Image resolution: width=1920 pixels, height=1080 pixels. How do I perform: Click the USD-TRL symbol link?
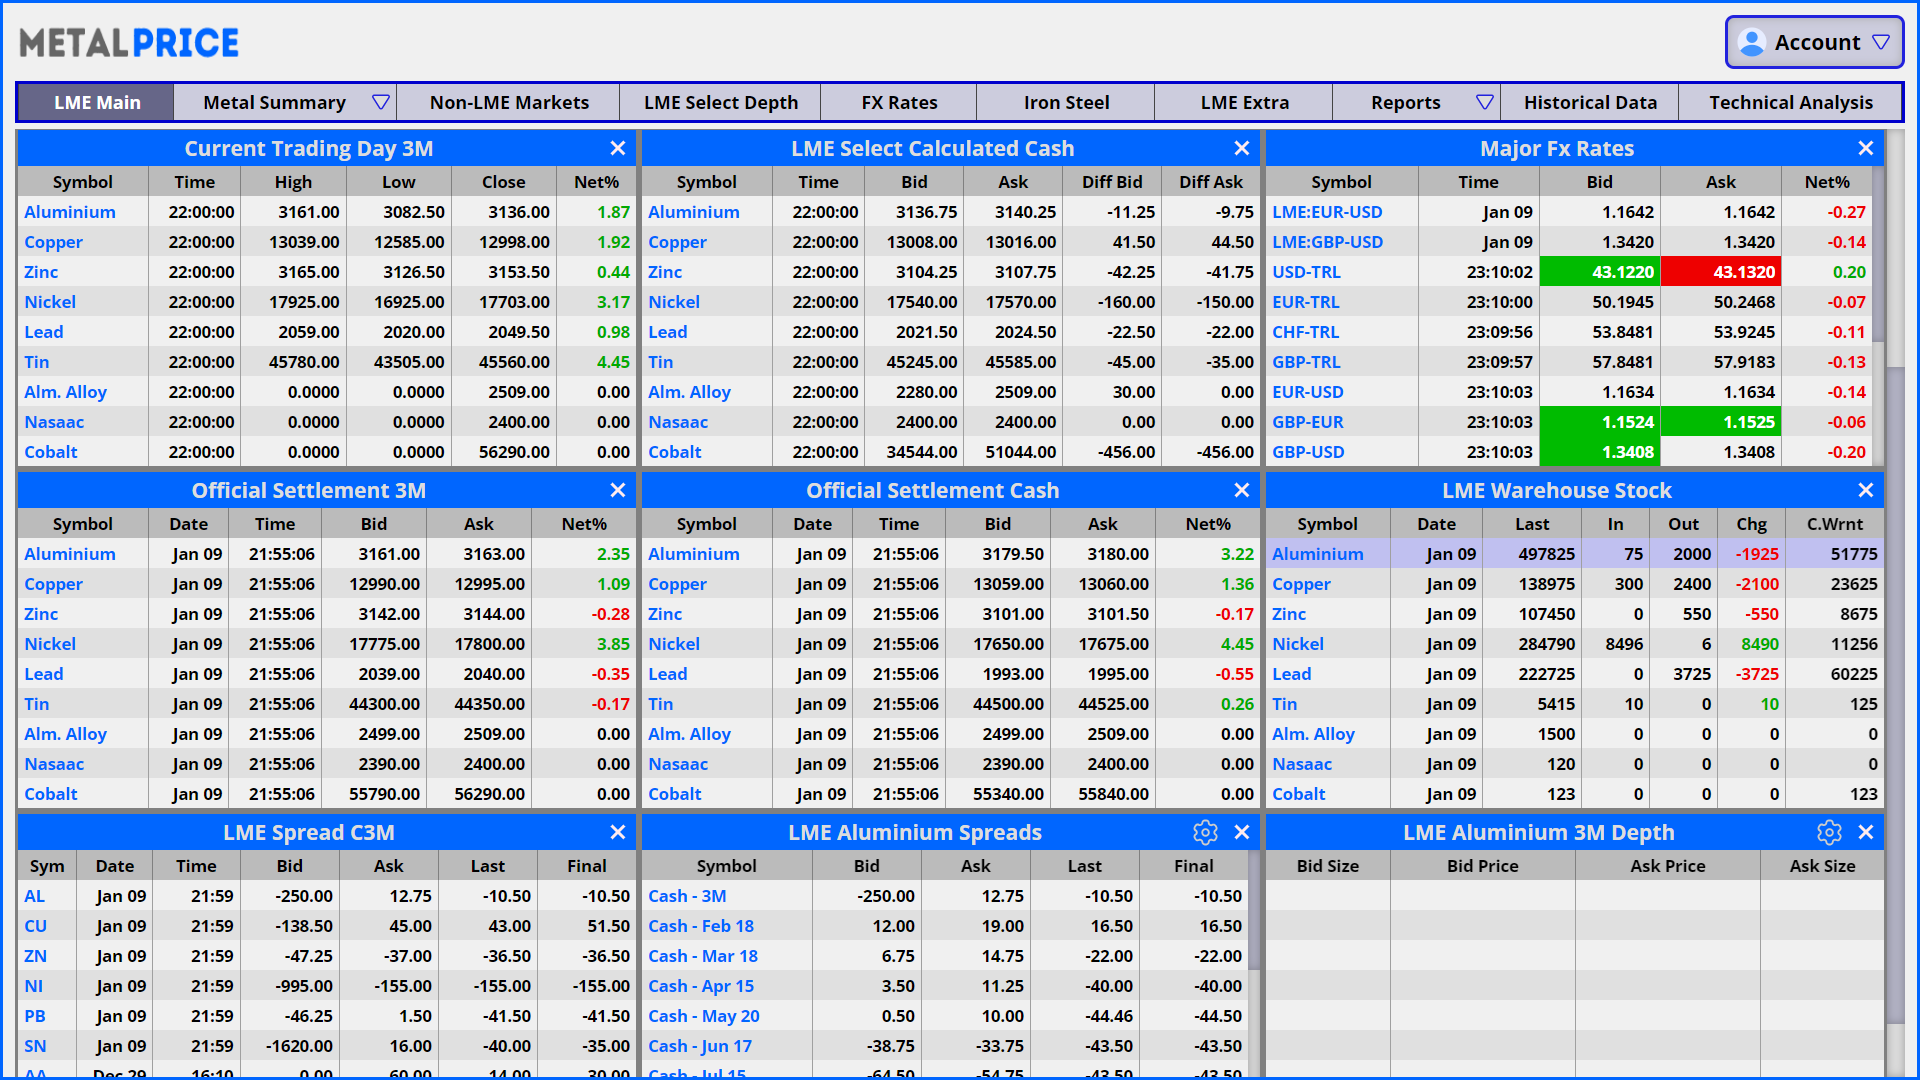tap(1306, 272)
